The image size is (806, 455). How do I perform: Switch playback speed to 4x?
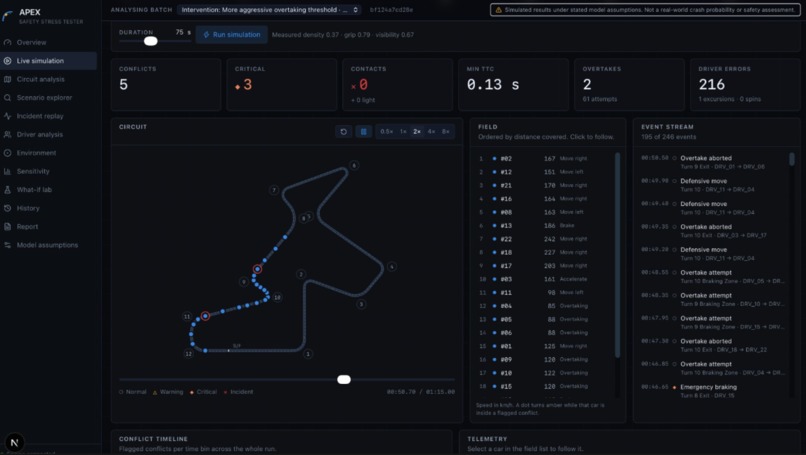(x=431, y=132)
